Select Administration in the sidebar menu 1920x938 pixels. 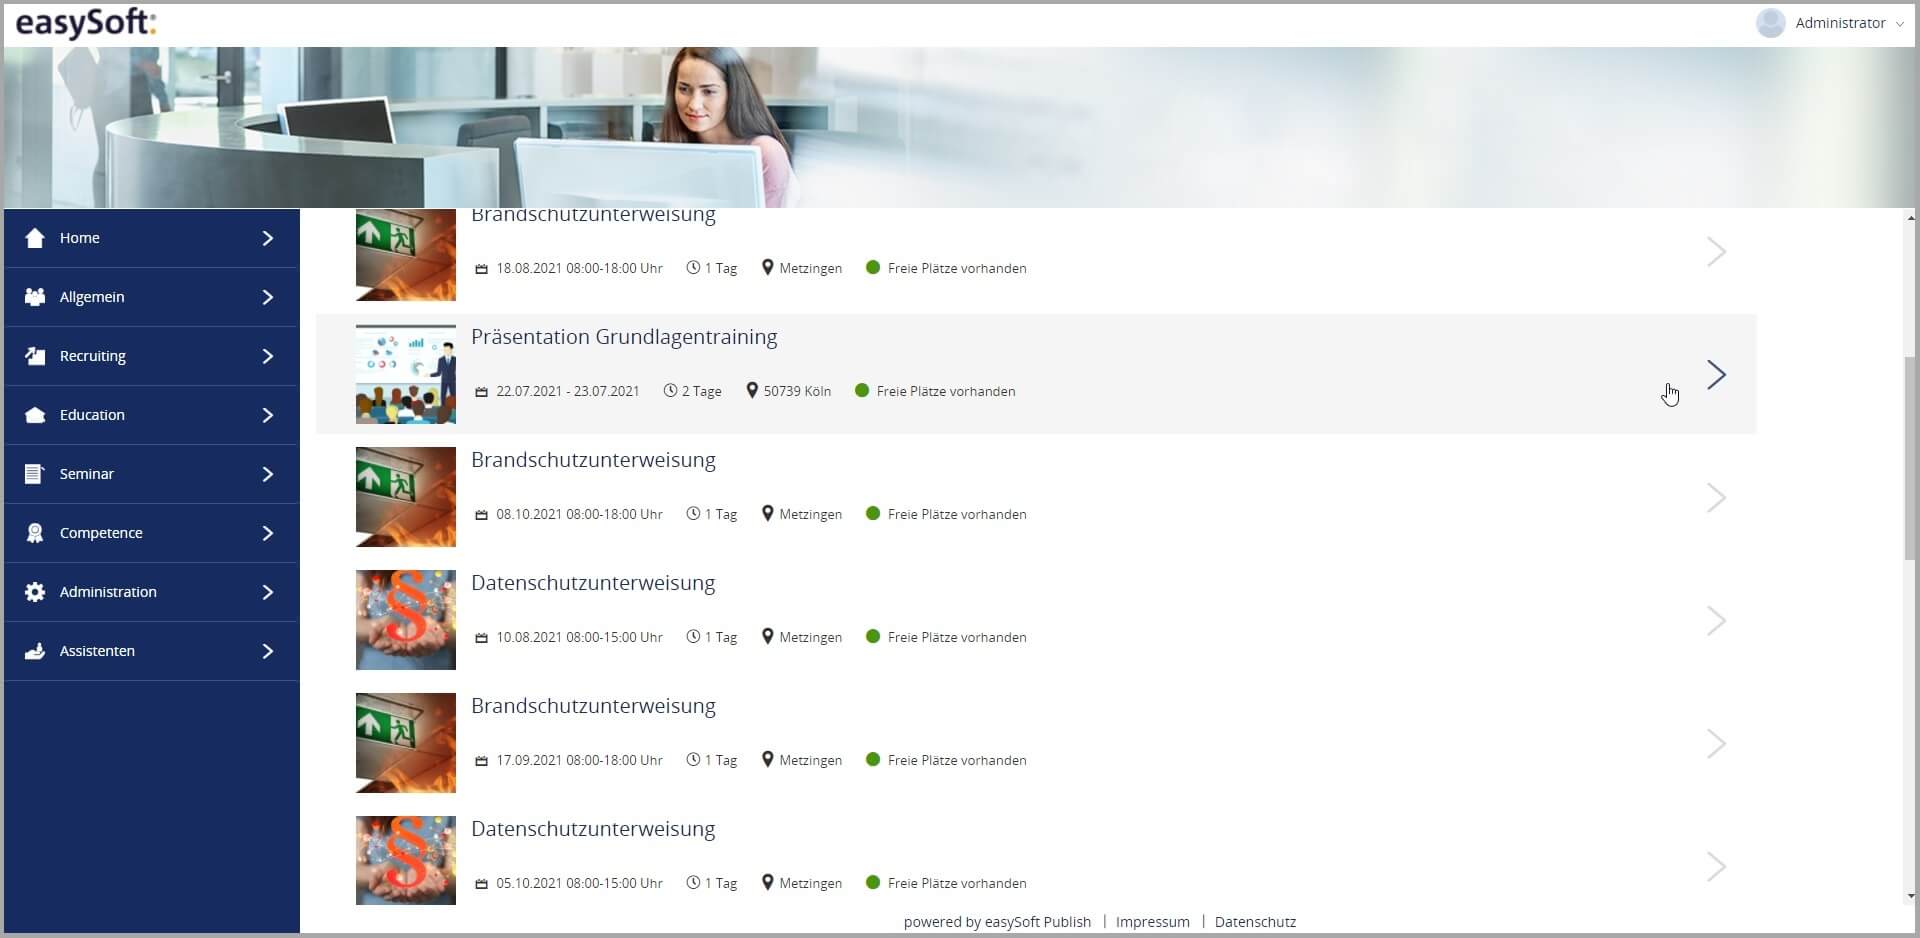[152, 592]
